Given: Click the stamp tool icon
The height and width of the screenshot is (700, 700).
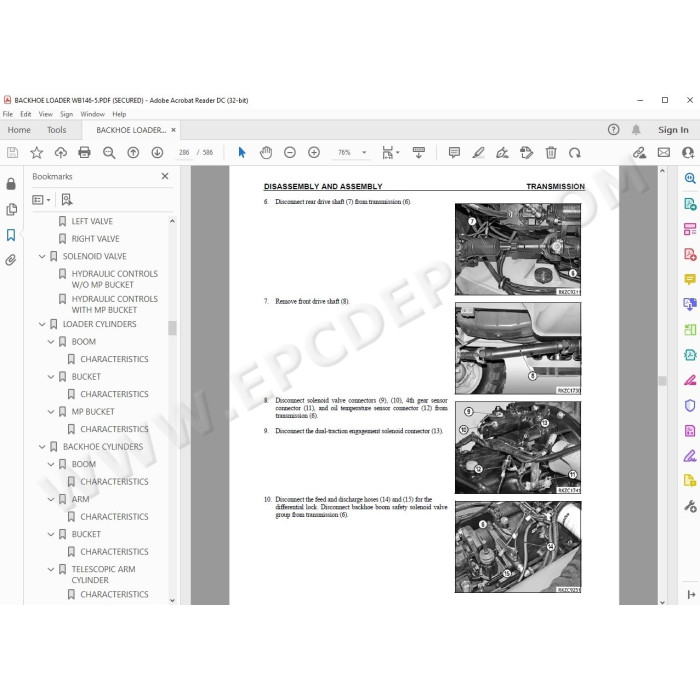Looking at the screenshot, I should (526, 153).
